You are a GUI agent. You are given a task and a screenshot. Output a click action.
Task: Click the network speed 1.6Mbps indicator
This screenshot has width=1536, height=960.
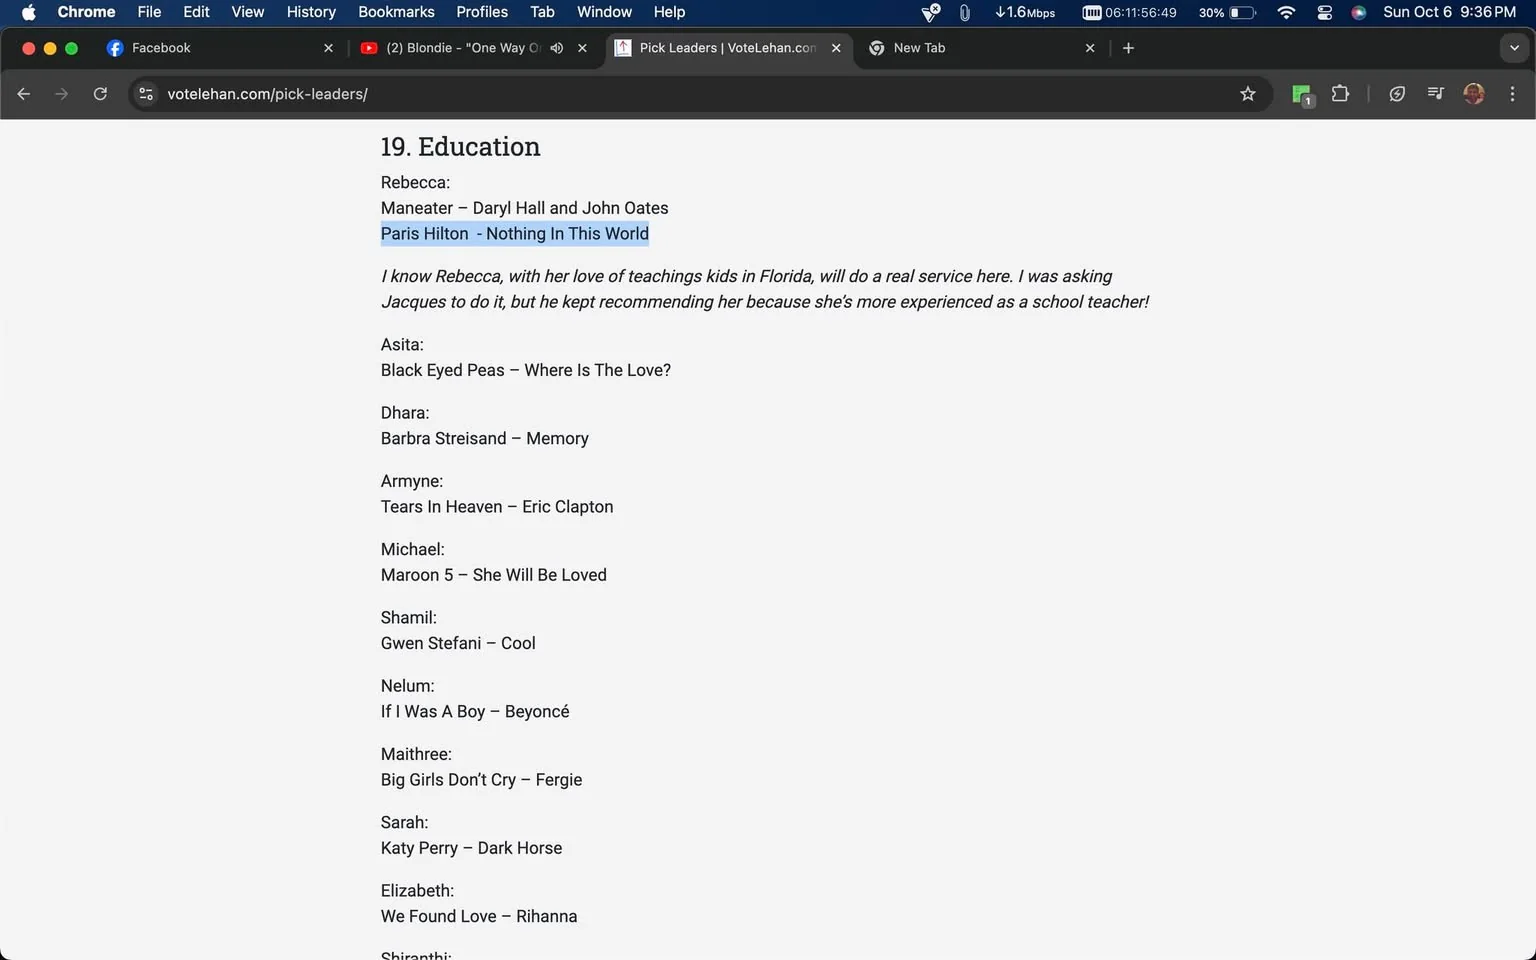[1025, 12]
